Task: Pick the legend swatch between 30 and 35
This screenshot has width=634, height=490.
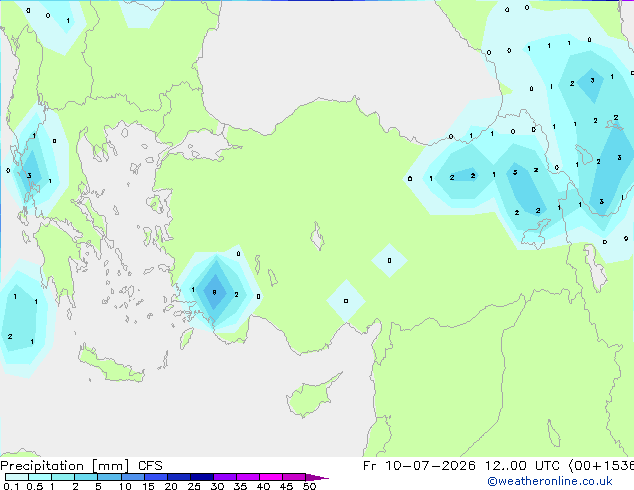Action: [224, 477]
